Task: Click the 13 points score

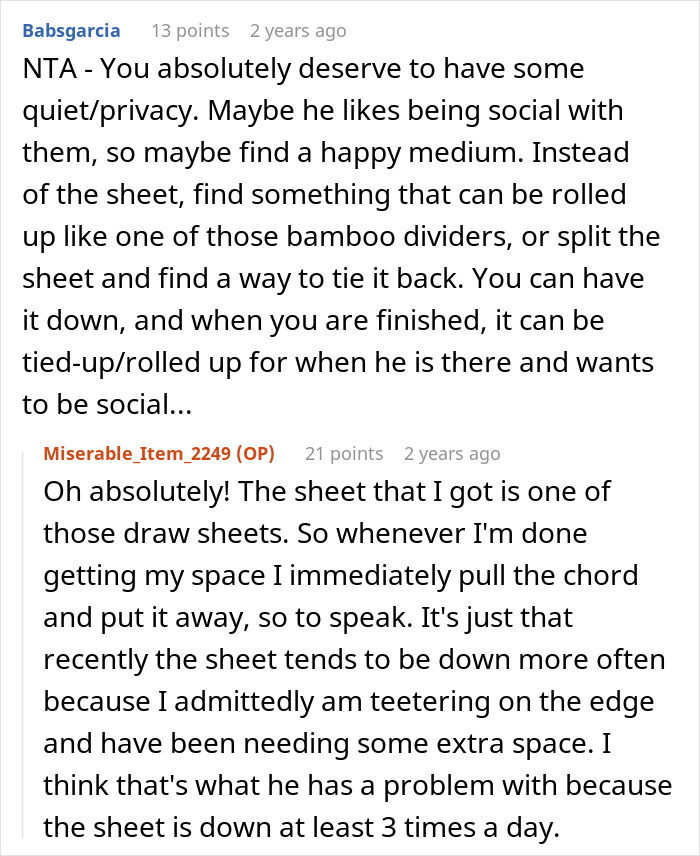Action: 190,31
